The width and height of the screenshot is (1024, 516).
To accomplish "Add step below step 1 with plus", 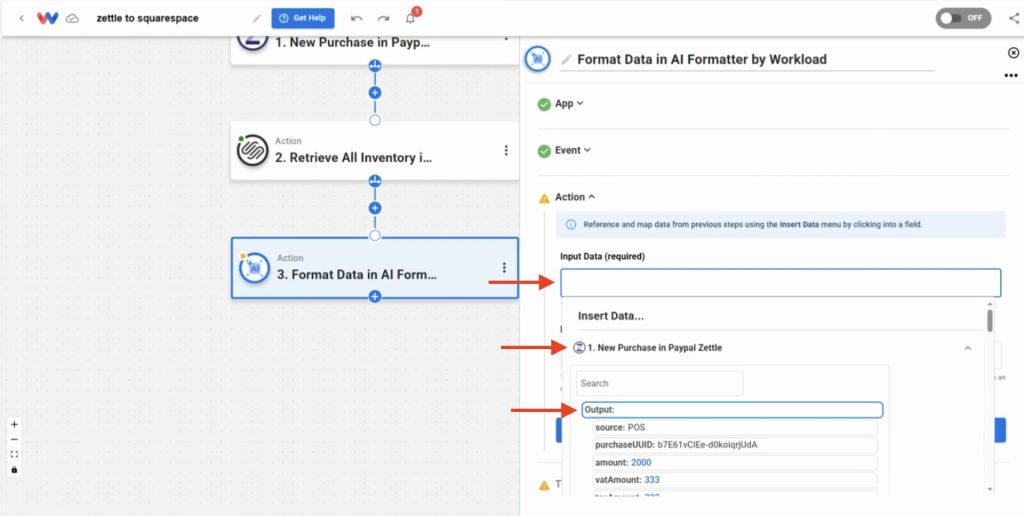I will (x=375, y=93).
